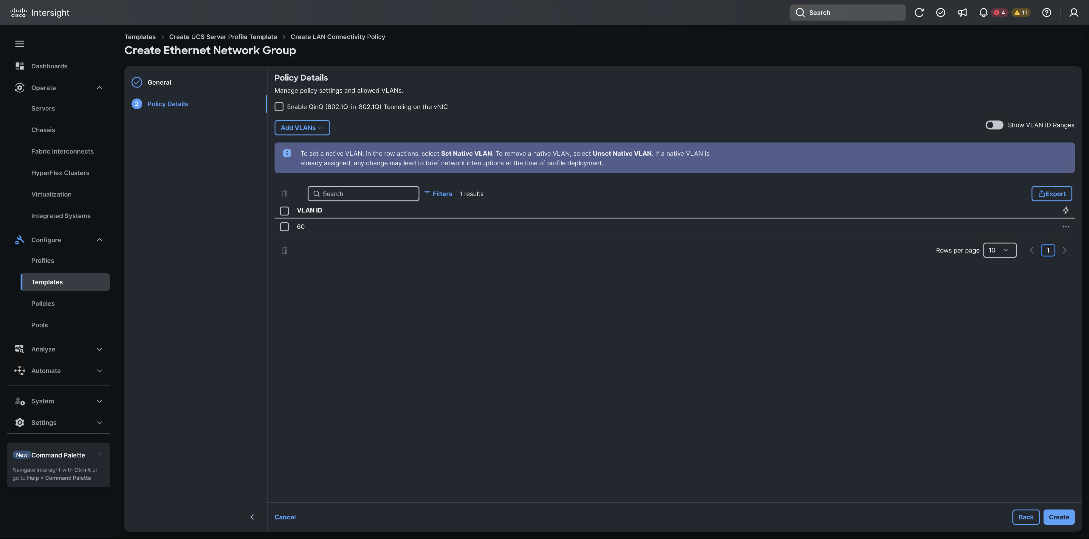Click the Create button
The image size is (1089, 539).
click(x=1058, y=517)
